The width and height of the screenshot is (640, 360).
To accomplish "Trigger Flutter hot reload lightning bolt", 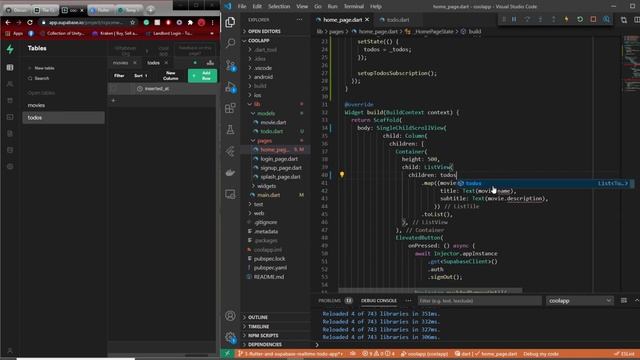I will coord(566,19).
